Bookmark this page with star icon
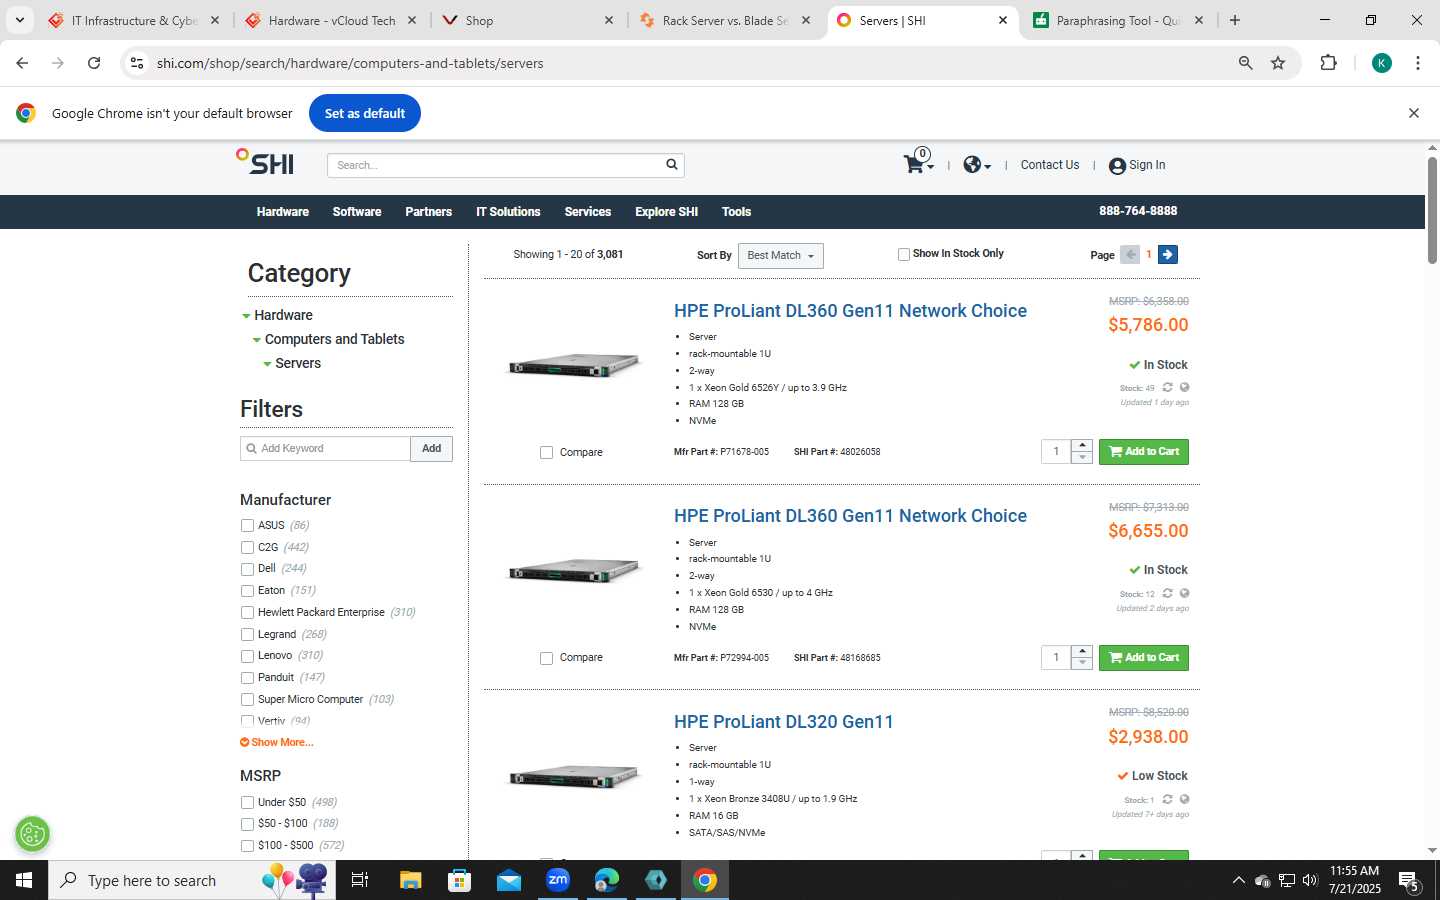 point(1278,63)
